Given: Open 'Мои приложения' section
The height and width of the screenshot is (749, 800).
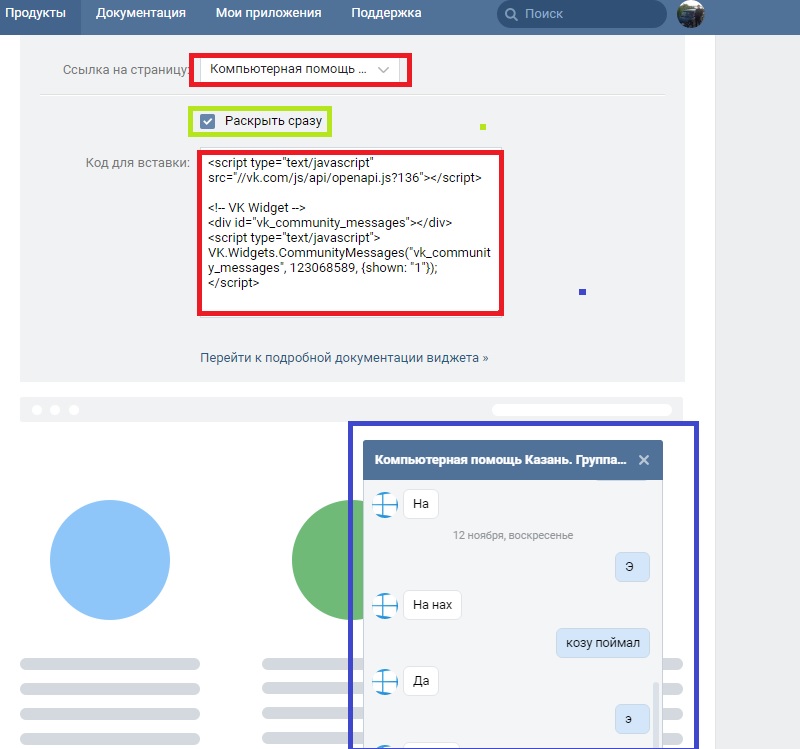Looking at the screenshot, I should [x=268, y=13].
